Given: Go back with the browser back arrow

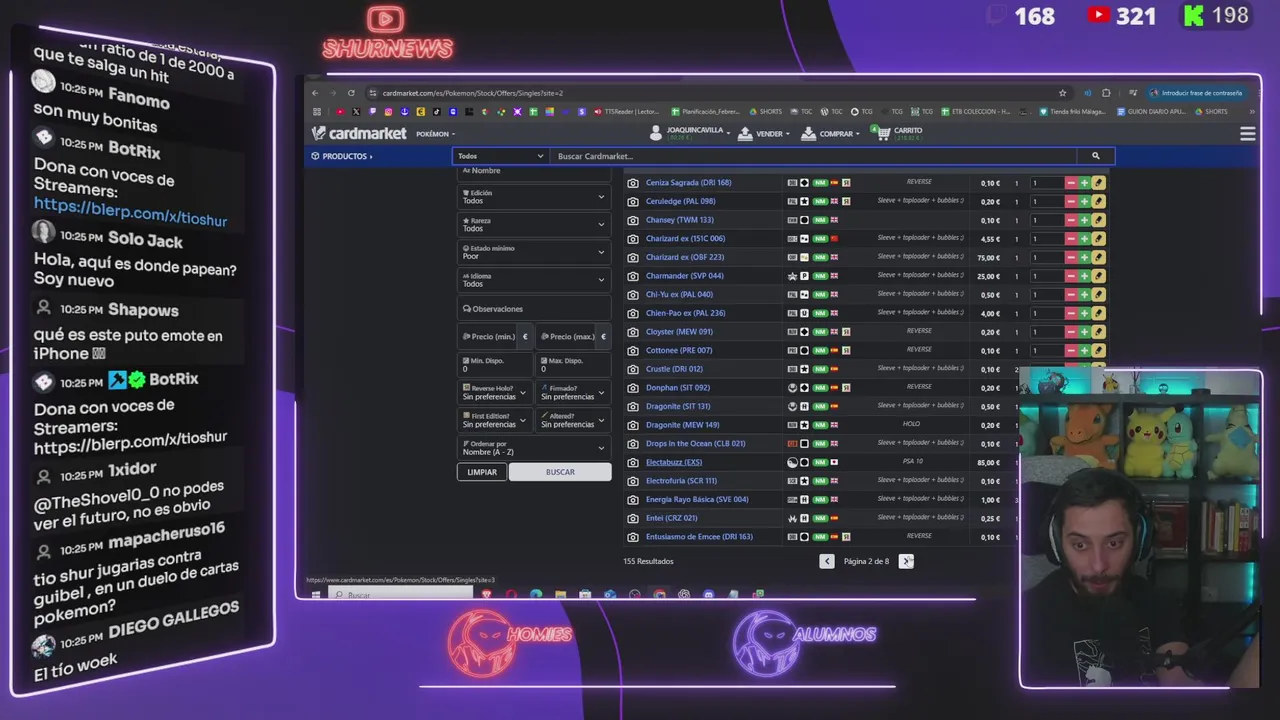Looking at the screenshot, I should pyautogui.click(x=315, y=93).
